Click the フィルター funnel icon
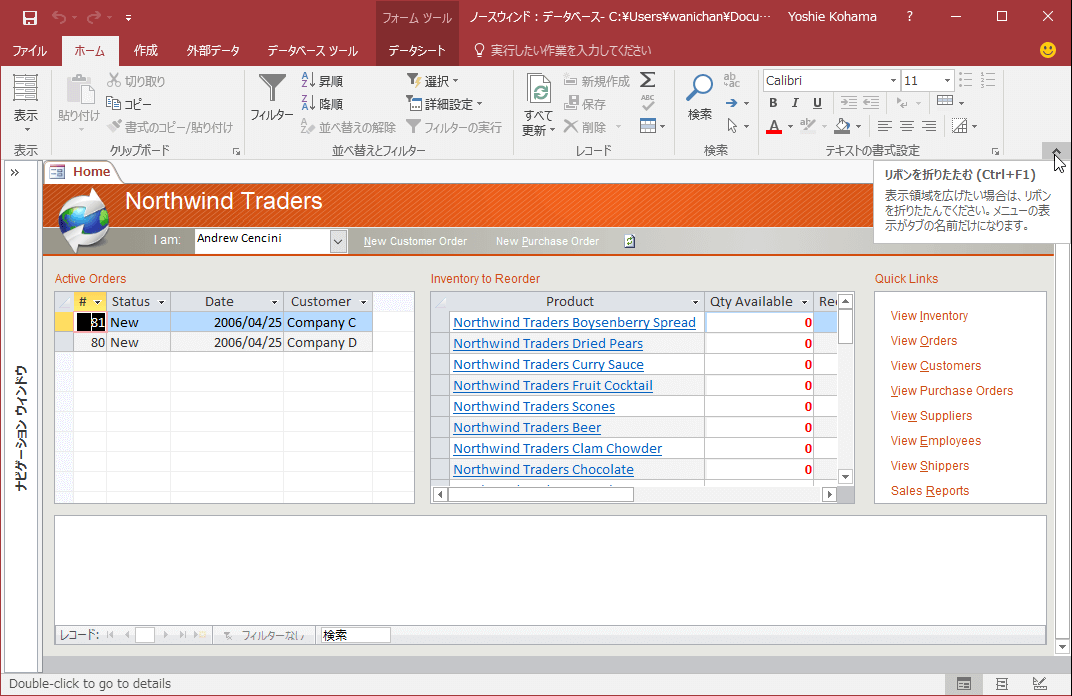The width and height of the screenshot is (1072, 696). point(272,89)
